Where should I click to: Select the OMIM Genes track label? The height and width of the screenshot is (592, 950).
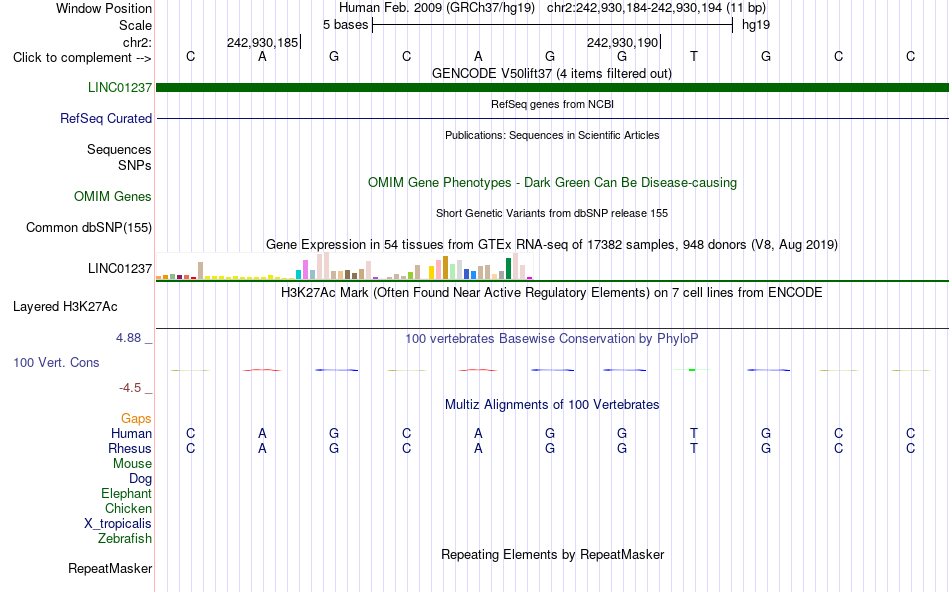tap(113, 197)
